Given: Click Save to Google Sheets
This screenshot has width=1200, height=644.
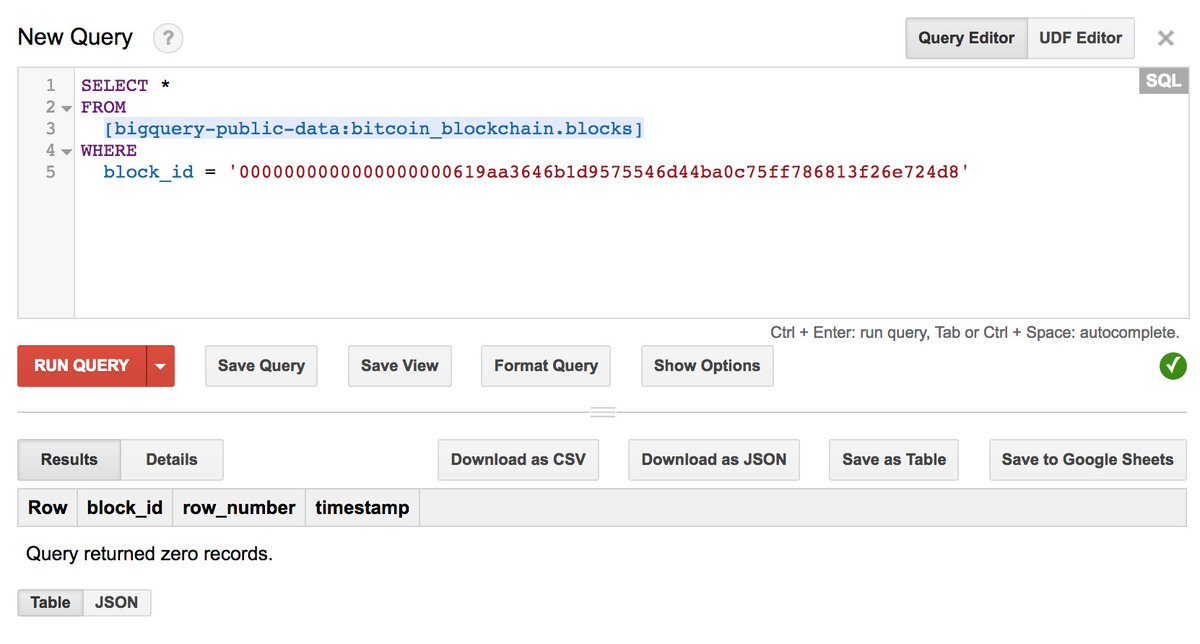Looking at the screenshot, I should point(1088,460).
